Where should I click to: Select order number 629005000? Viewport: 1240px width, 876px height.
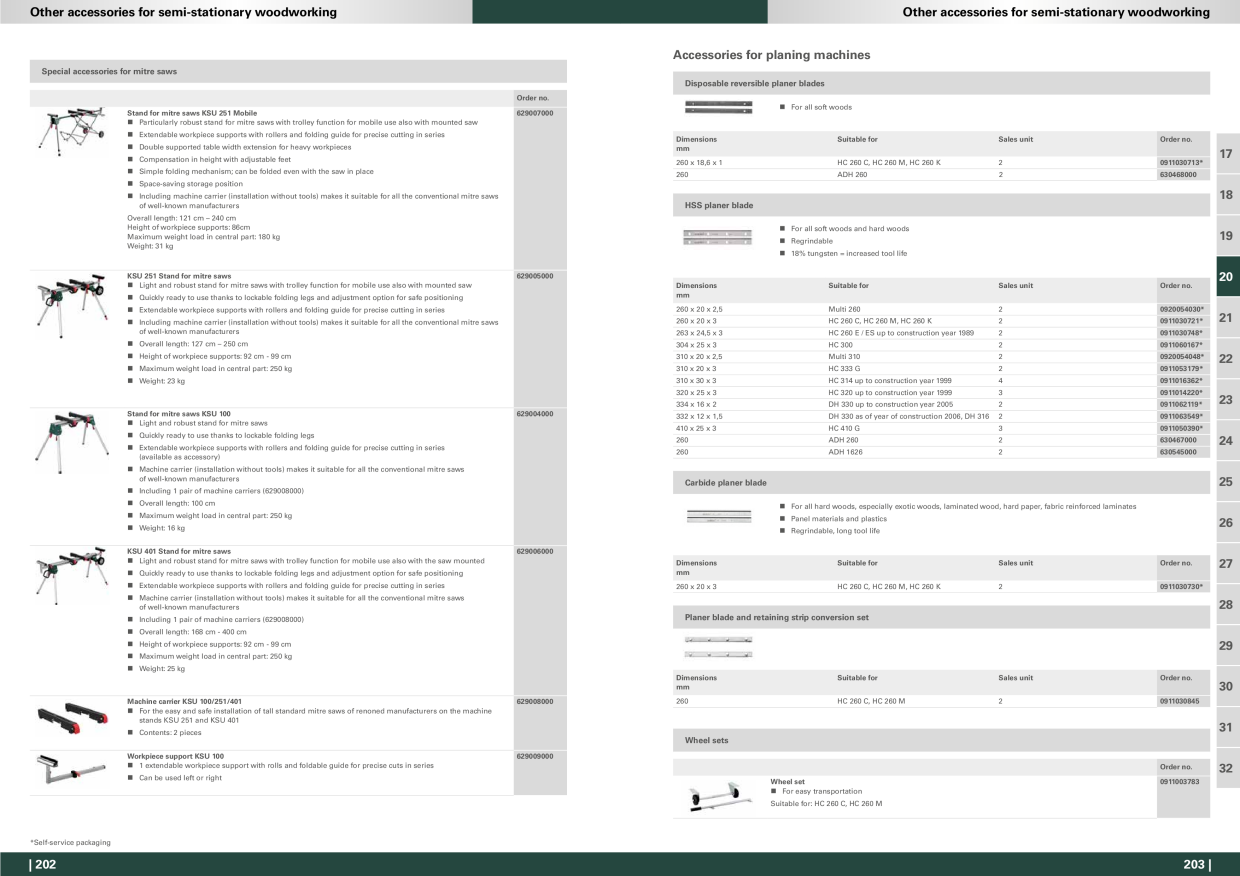pyautogui.click(x=535, y=275)
